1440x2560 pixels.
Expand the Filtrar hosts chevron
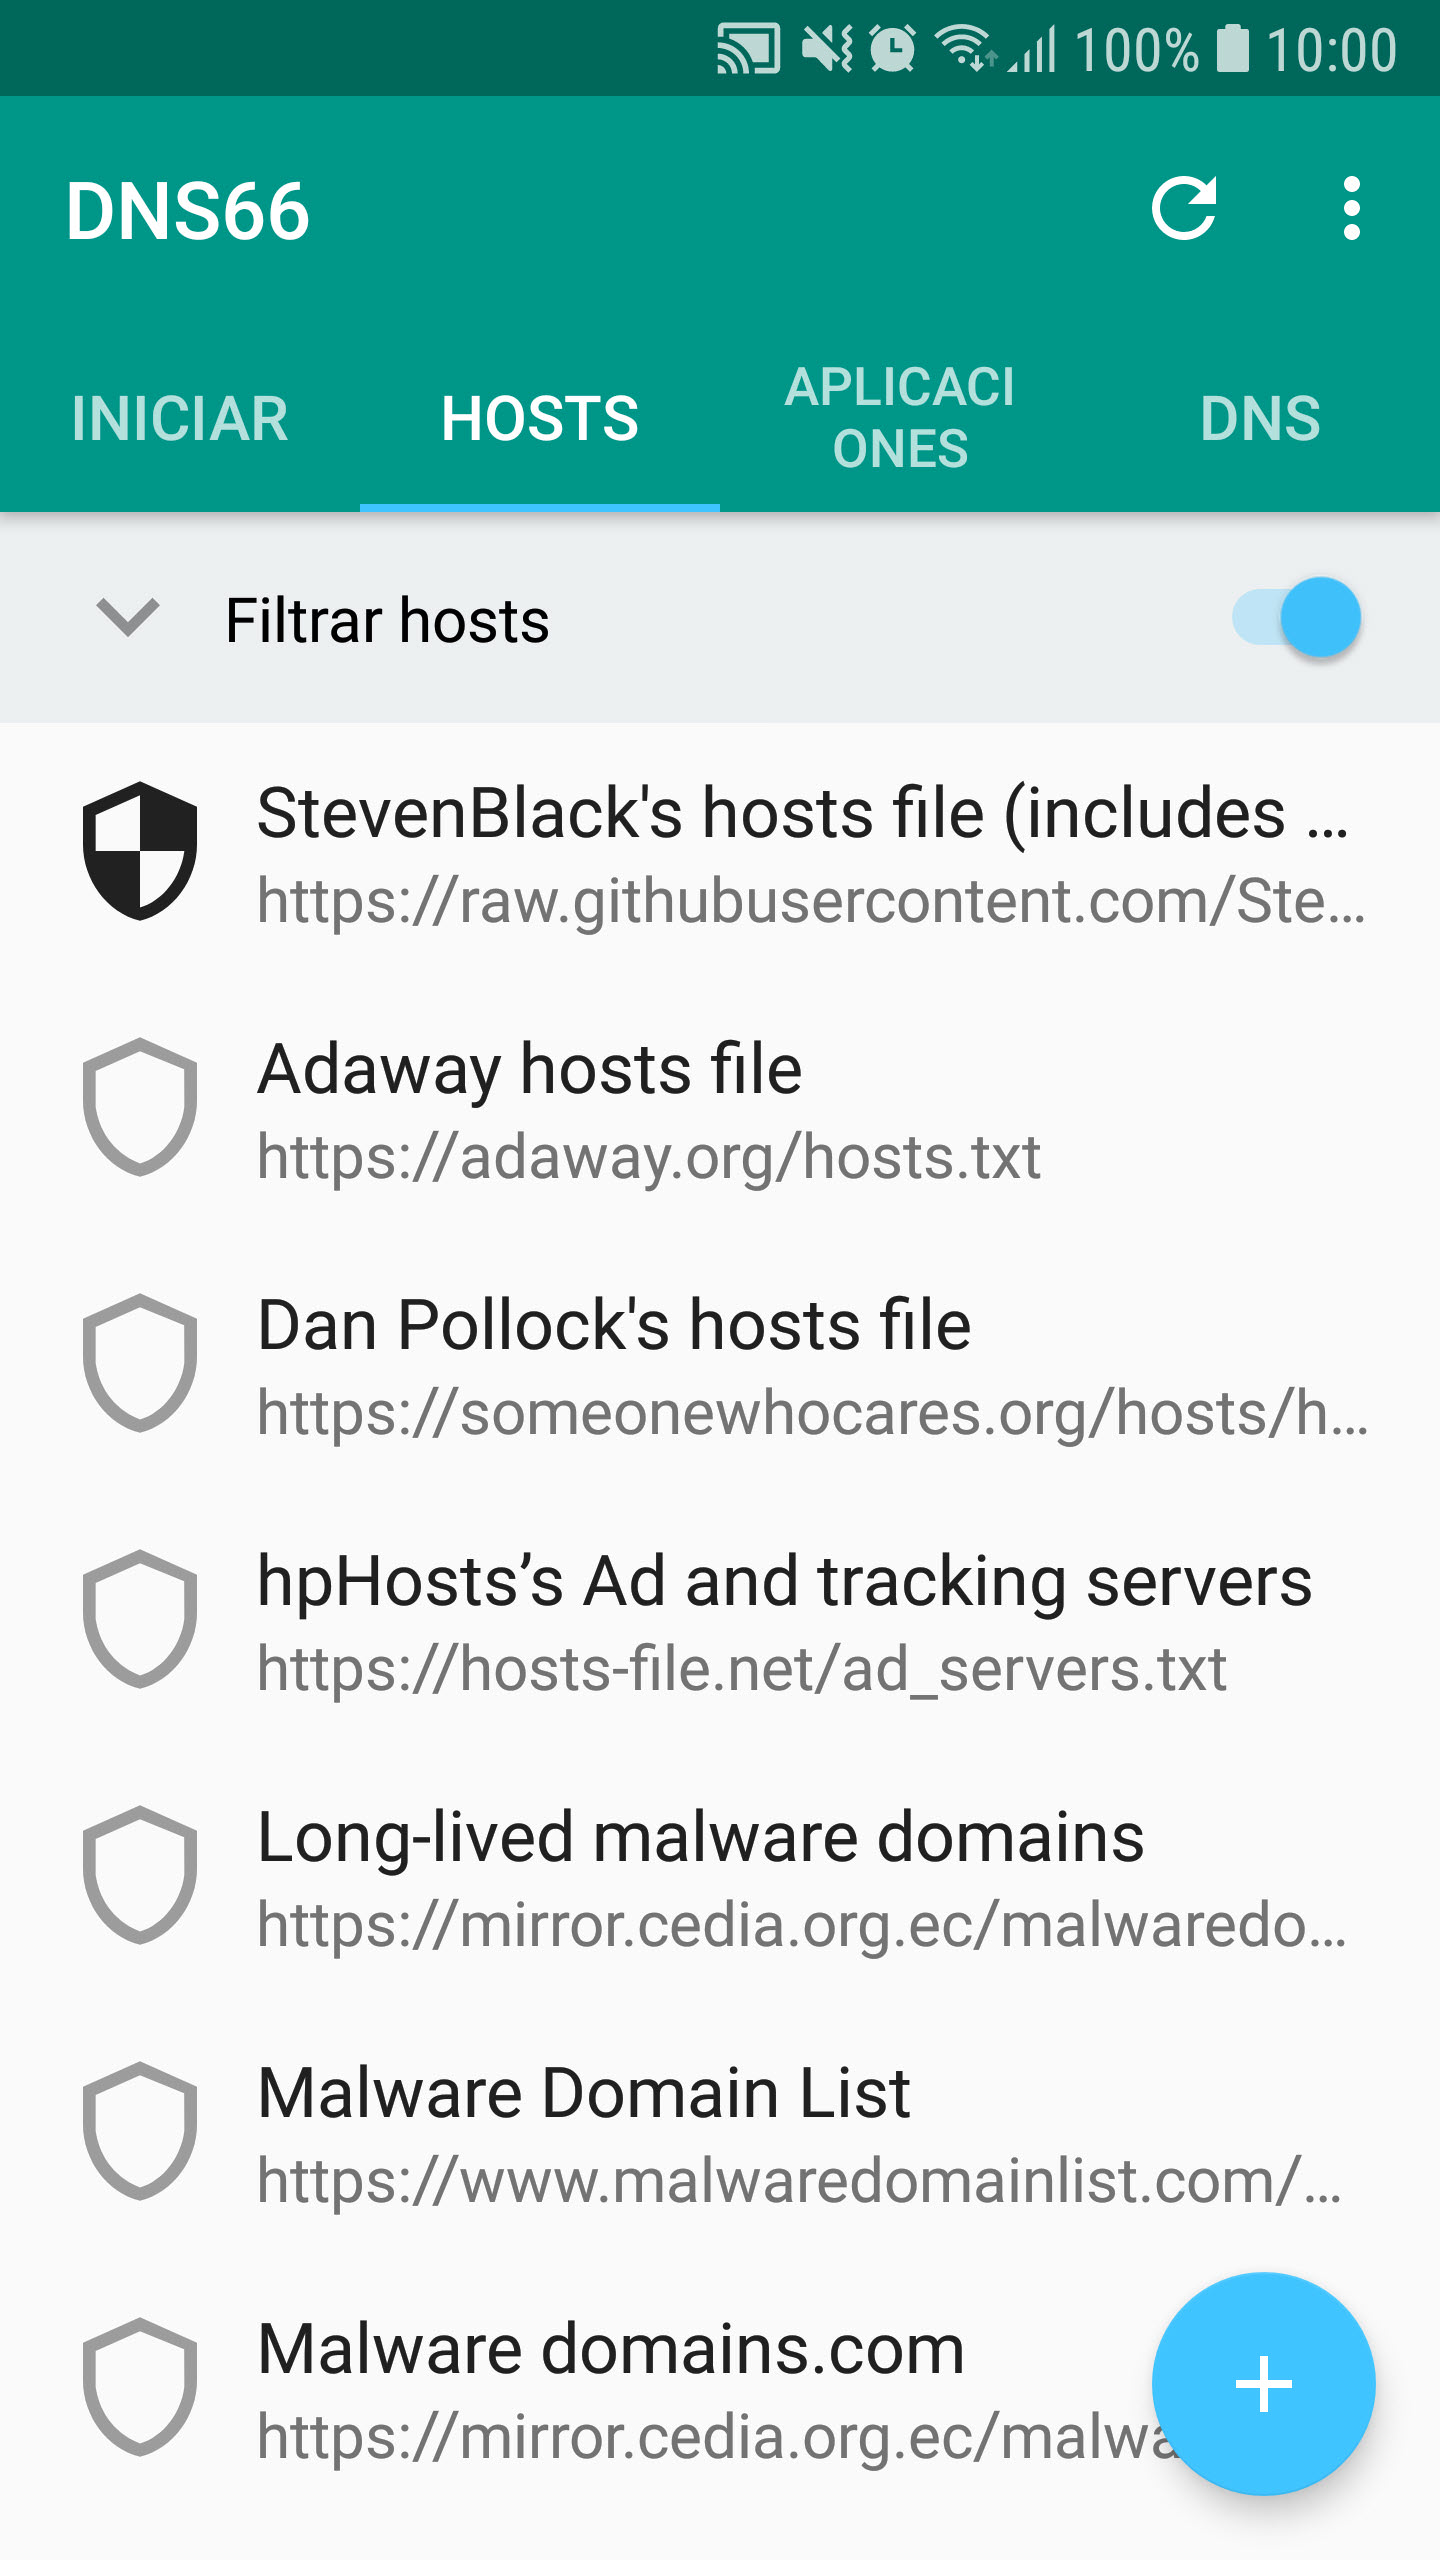pyautogui.click(x=128, y=618)
